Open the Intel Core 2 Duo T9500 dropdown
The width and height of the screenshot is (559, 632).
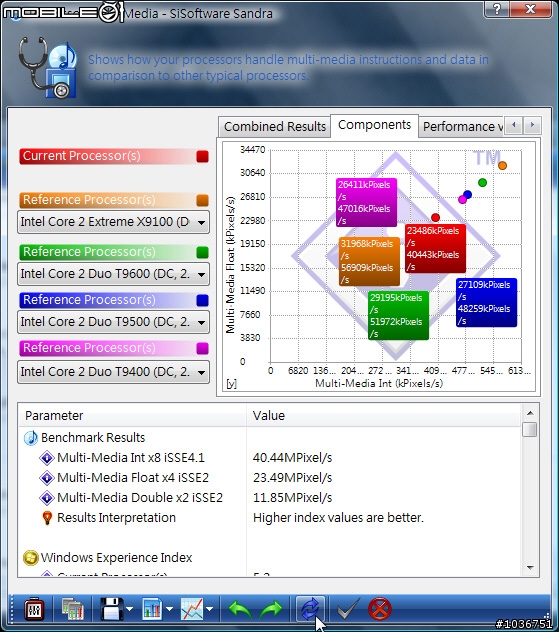[x=113, y=322]
